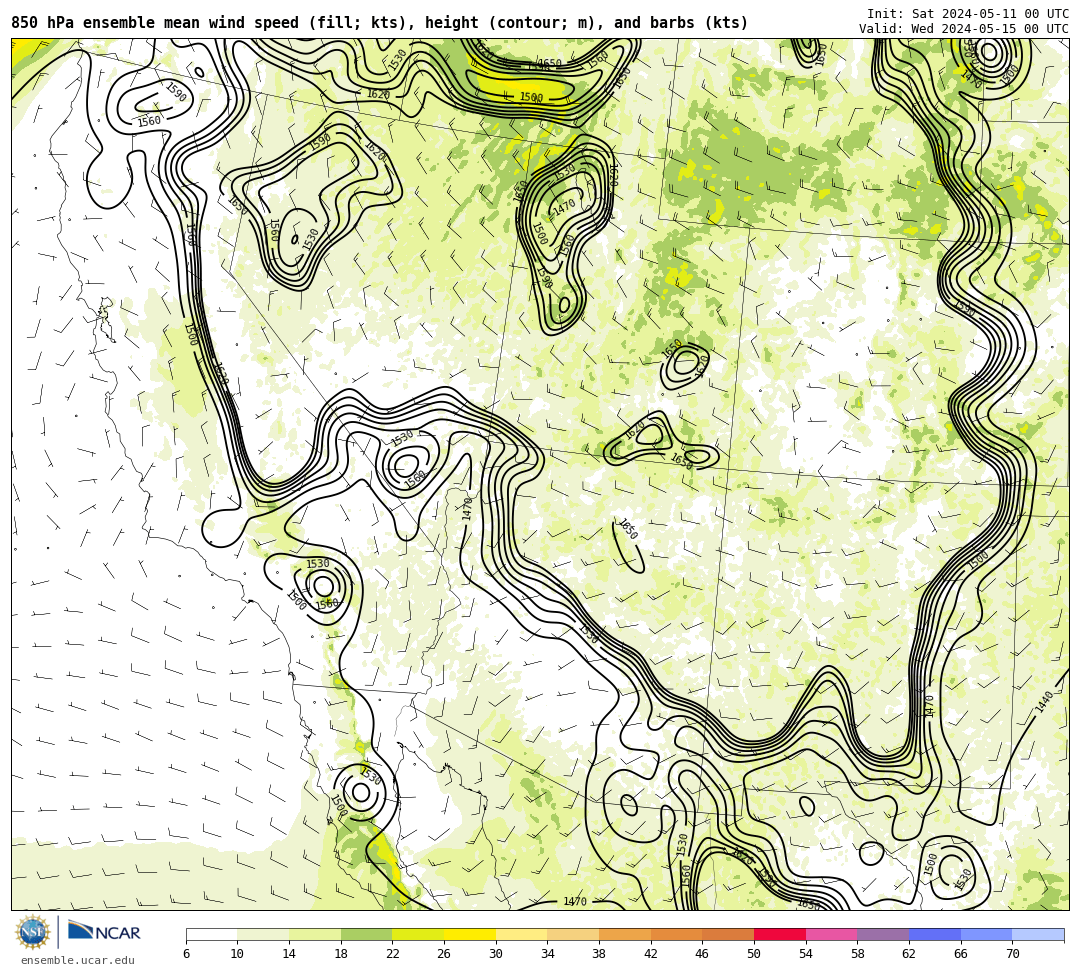The width and height of the screenshot is (1080, 973).
Task: Click colorbar tick label 58
Action: tap(858, 954)
